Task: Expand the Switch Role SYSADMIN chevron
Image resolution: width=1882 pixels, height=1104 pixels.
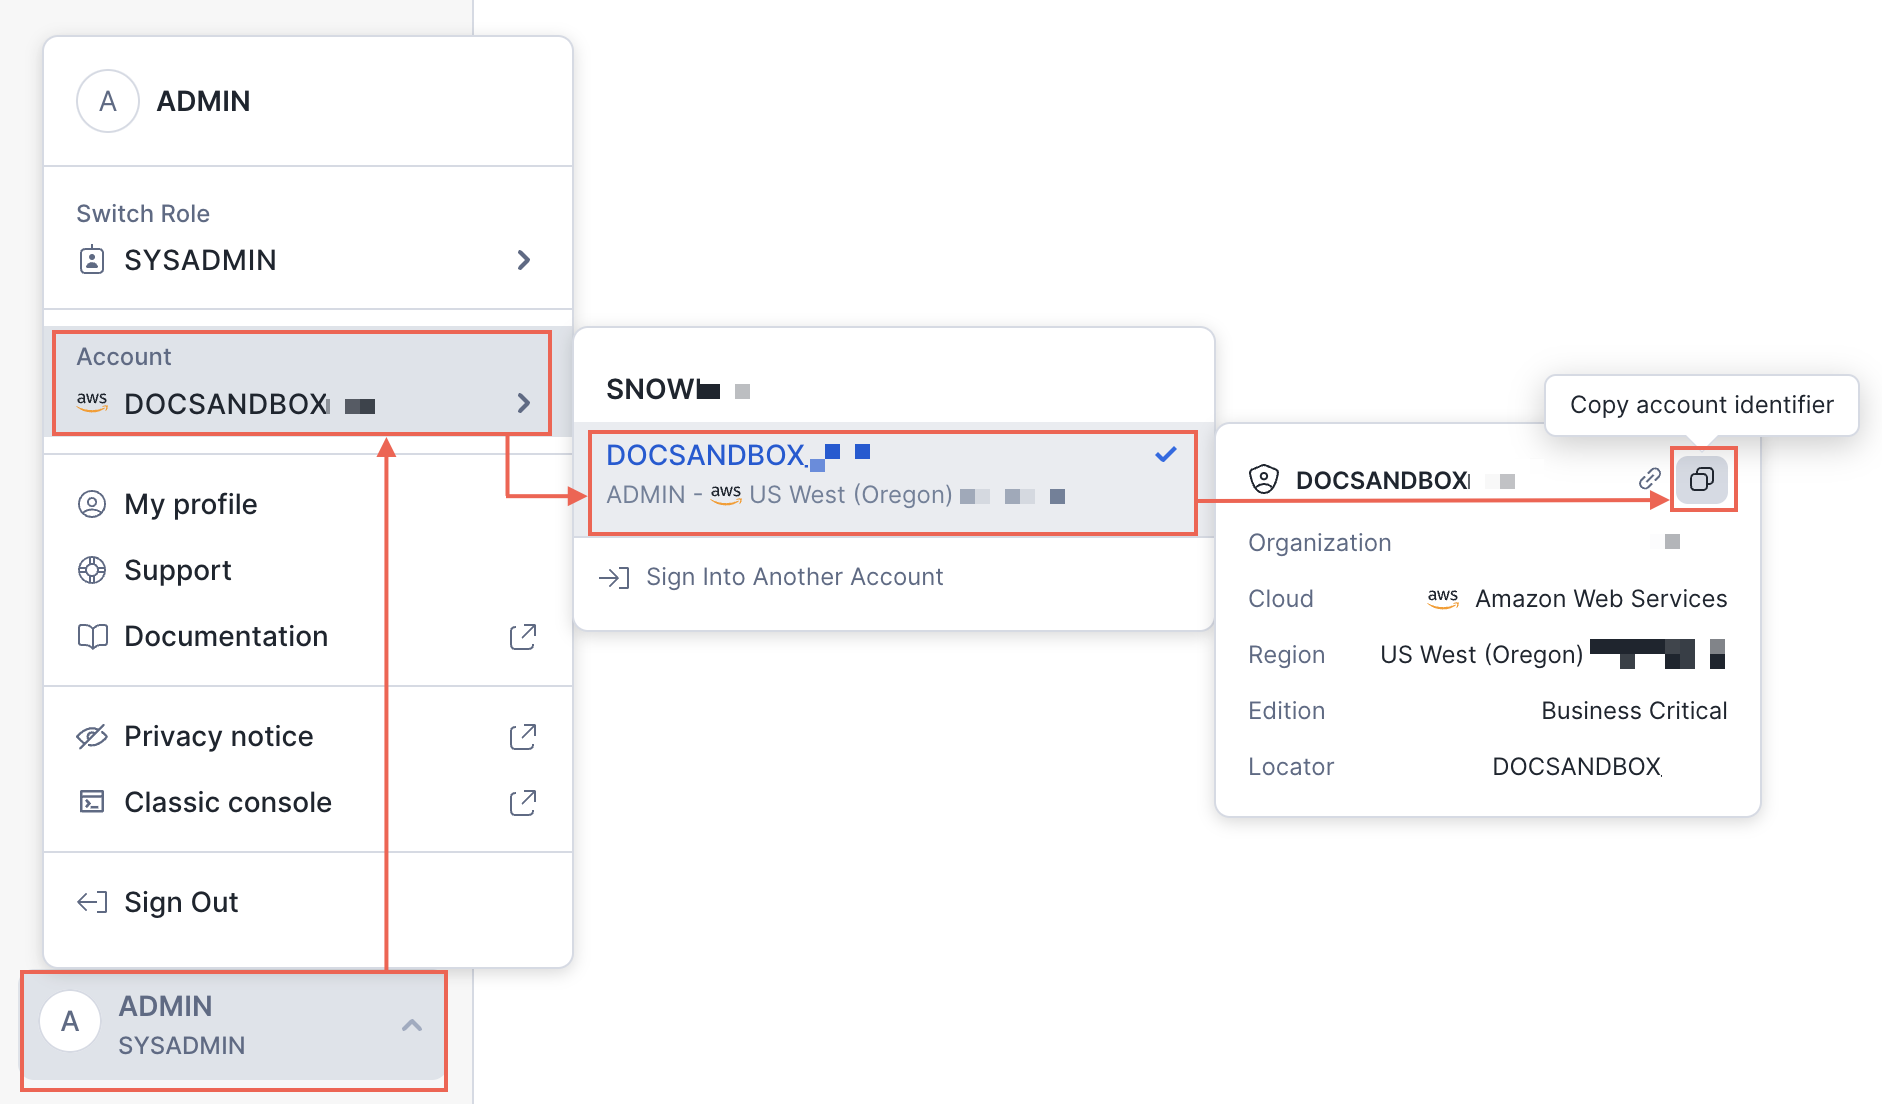Action: (523, 260)
